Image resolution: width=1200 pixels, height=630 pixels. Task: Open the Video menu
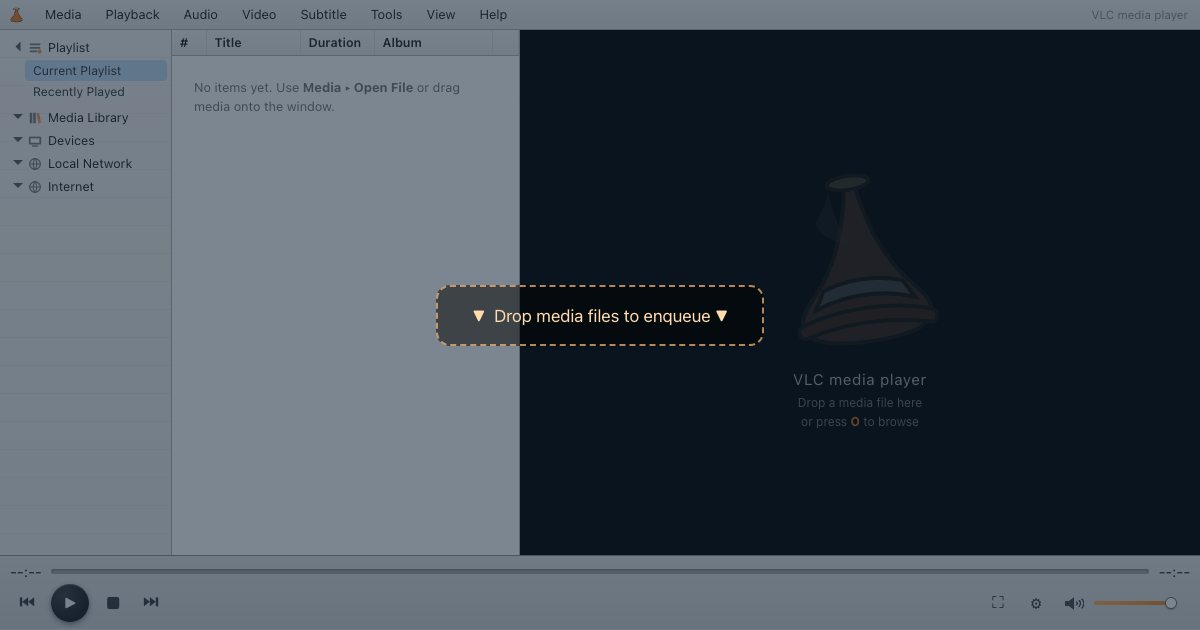click(x=259, y=14)
